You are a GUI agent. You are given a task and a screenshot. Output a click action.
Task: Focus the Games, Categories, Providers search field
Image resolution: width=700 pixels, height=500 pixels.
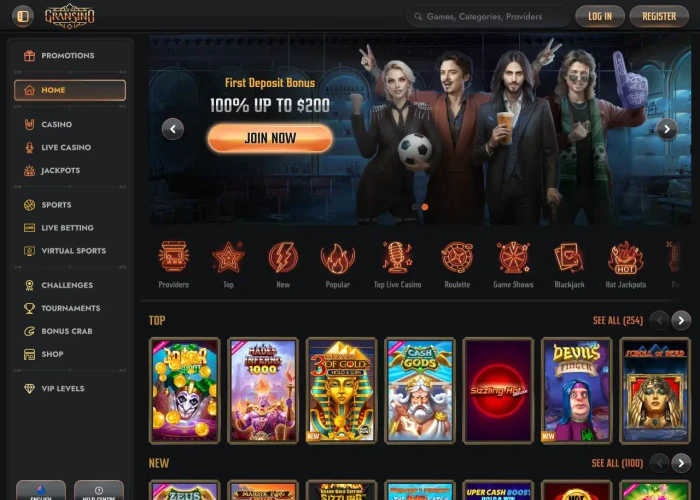point(488,17)
